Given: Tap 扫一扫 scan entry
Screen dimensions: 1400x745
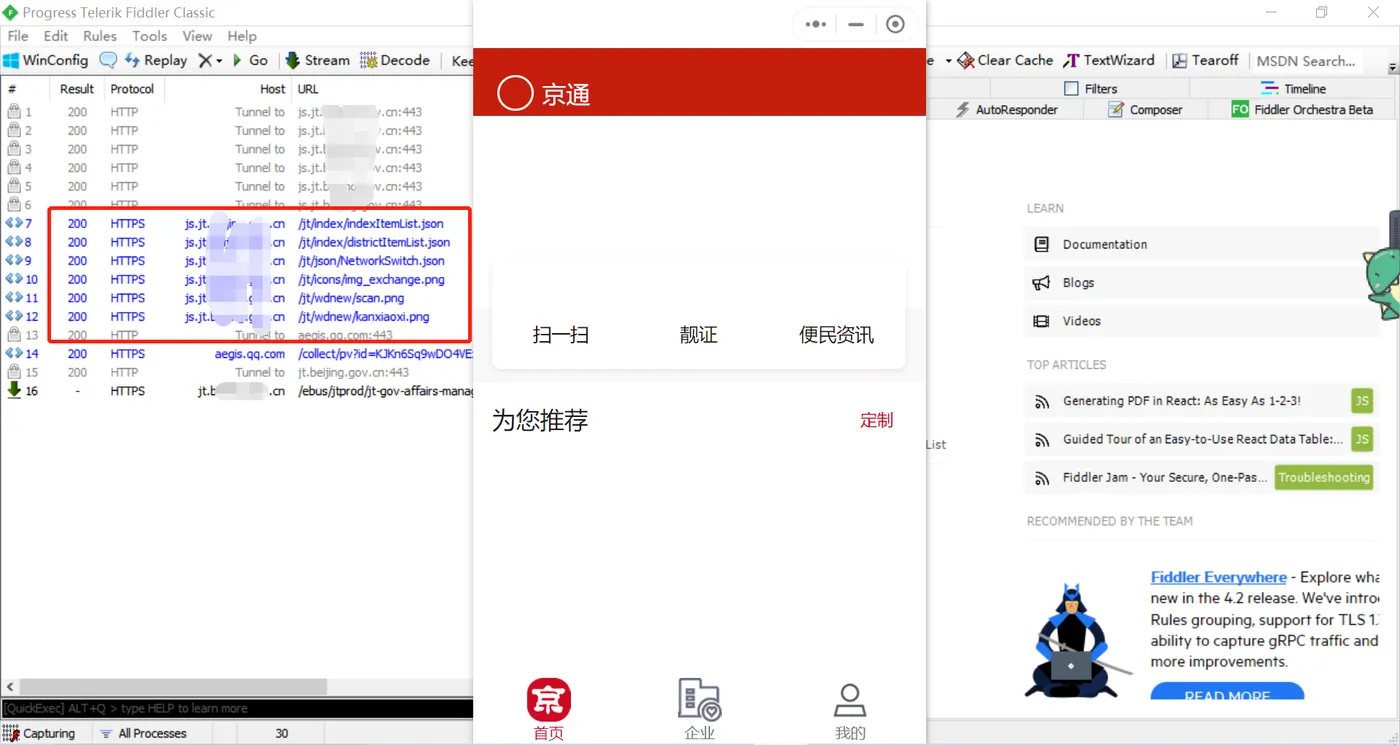Looking at the screenshot, I should (561, 335).
